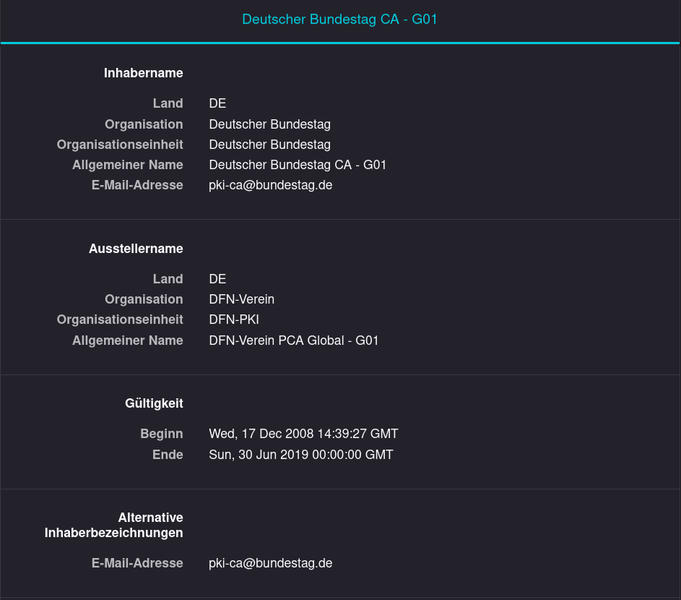Click DFN-Verein PCA Global - G01 value
The image size is (681, 600).
pos(293,341)
